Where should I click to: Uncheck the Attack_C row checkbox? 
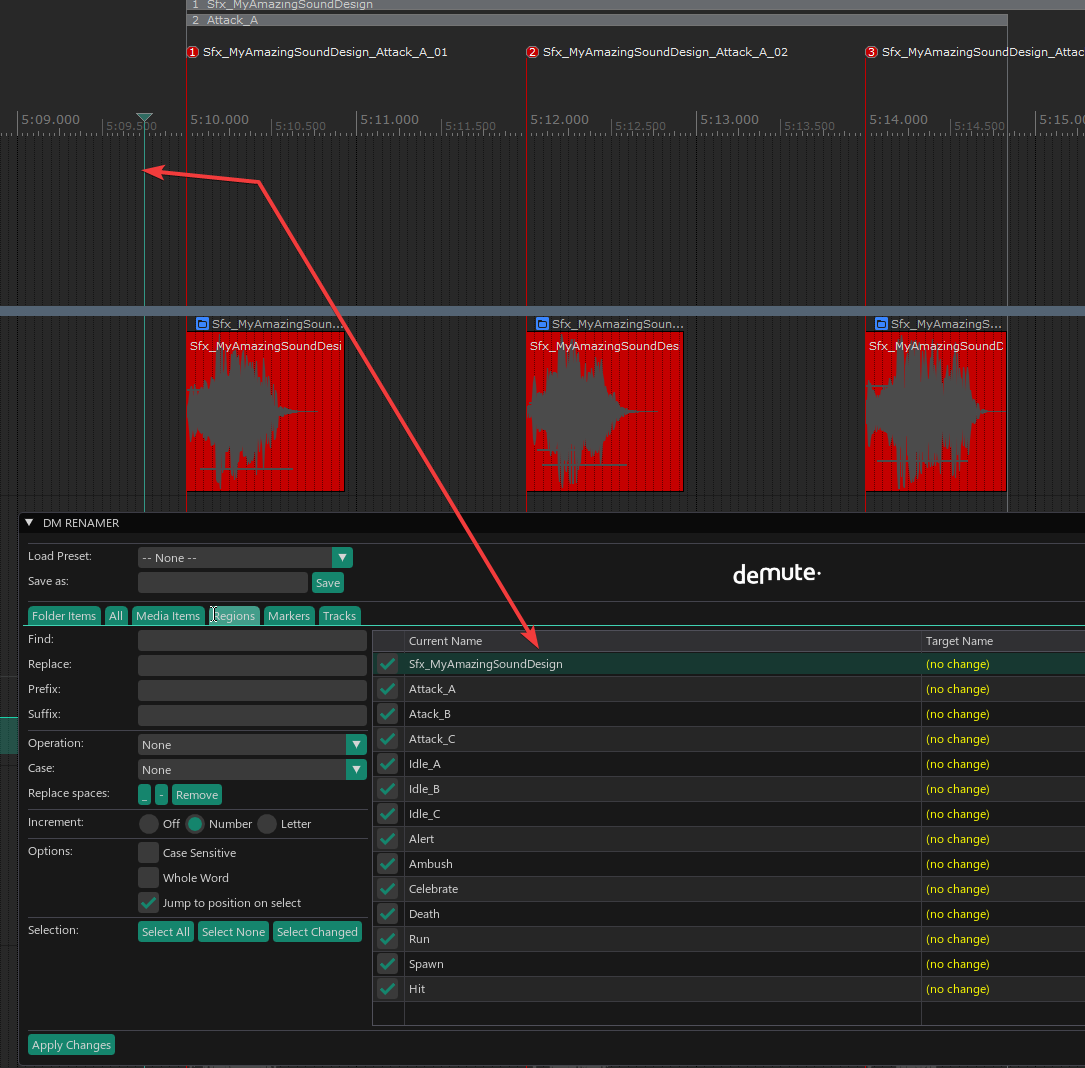click(388, 739)
